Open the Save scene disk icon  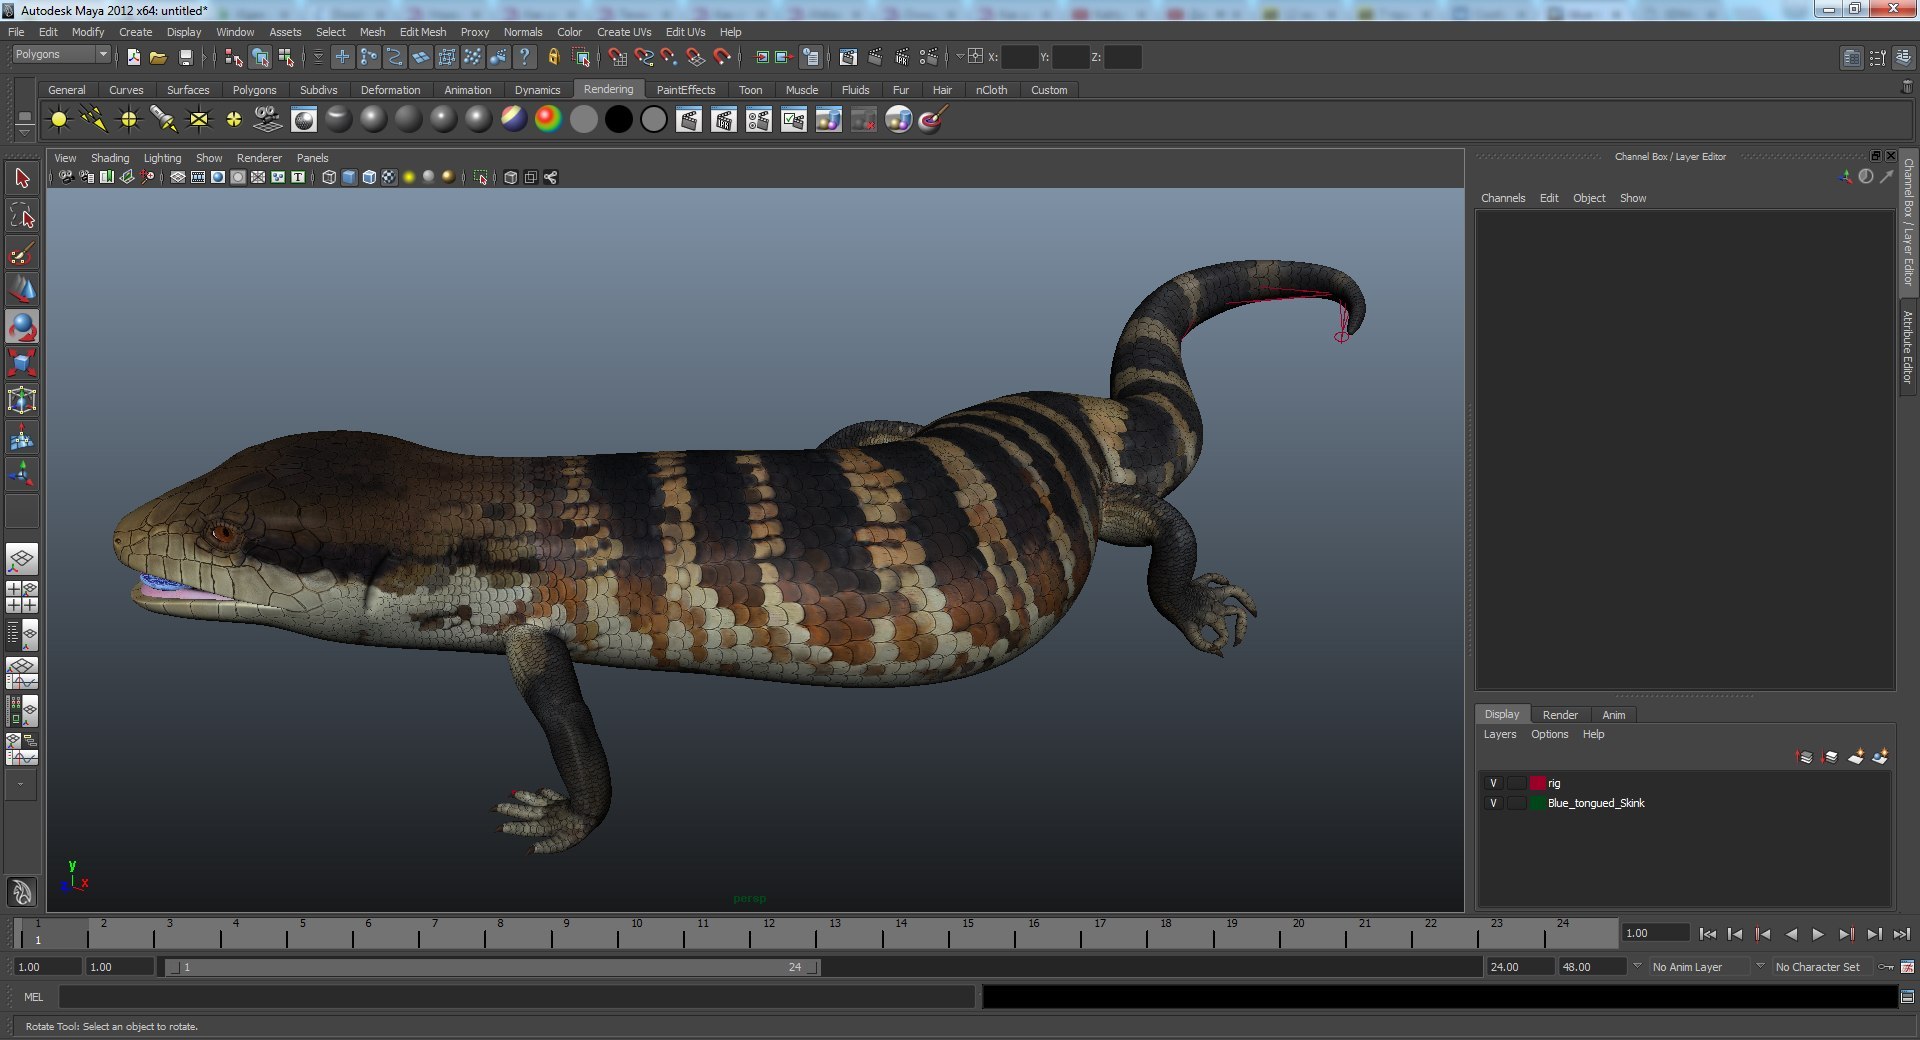tap(185, 57)
